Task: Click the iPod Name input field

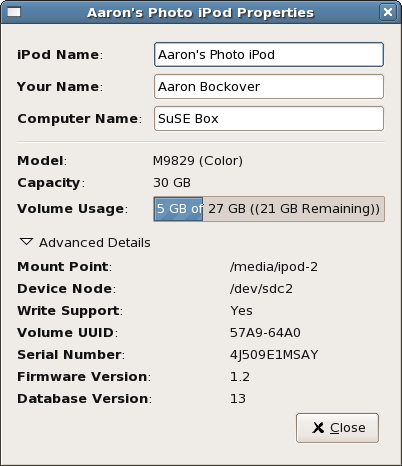Action: pyautogui.click(x=269, y=55)
